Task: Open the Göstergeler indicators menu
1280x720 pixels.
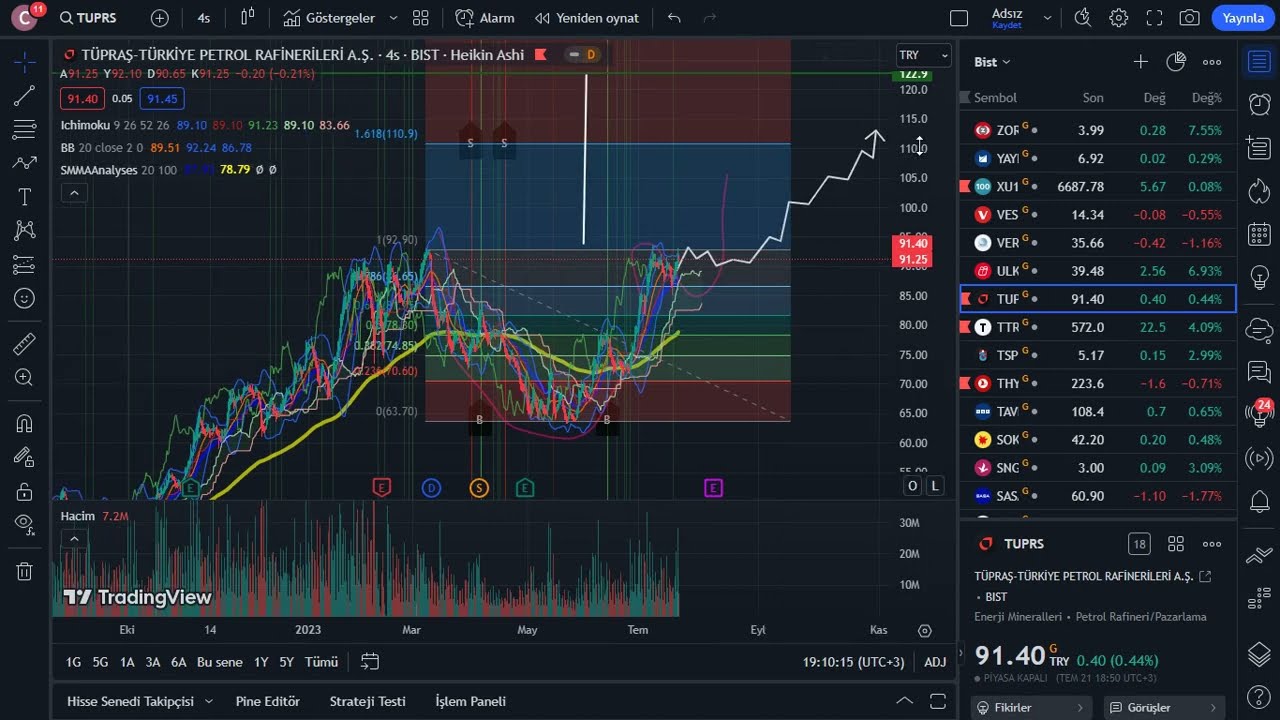Action: 329,18
